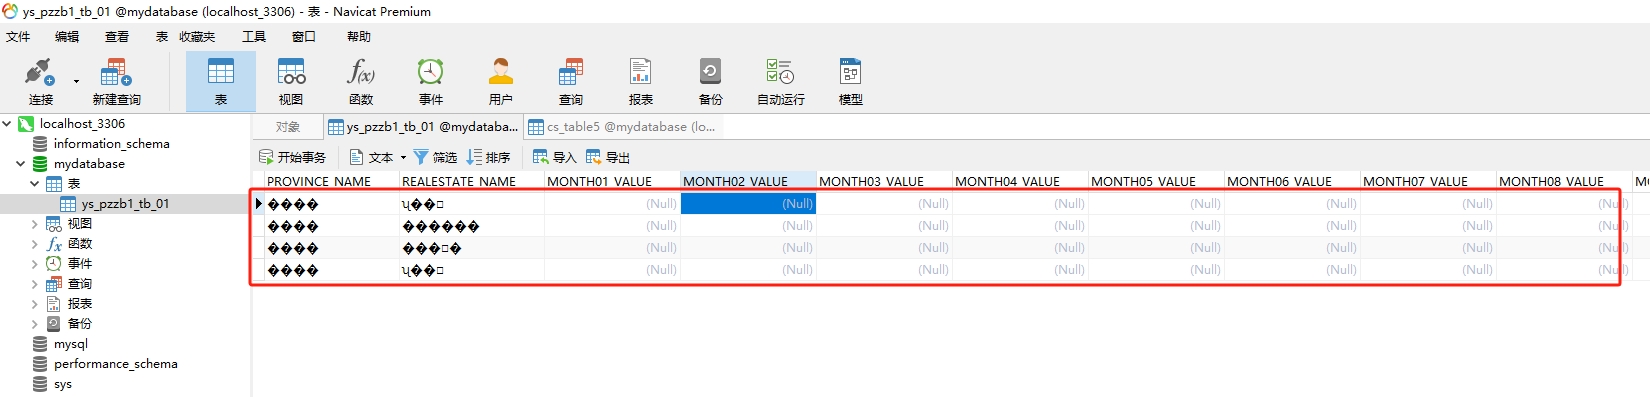This screenshot has height=397, width=1650.
Task: Open the 文件 menu
Action: (18, 37)
